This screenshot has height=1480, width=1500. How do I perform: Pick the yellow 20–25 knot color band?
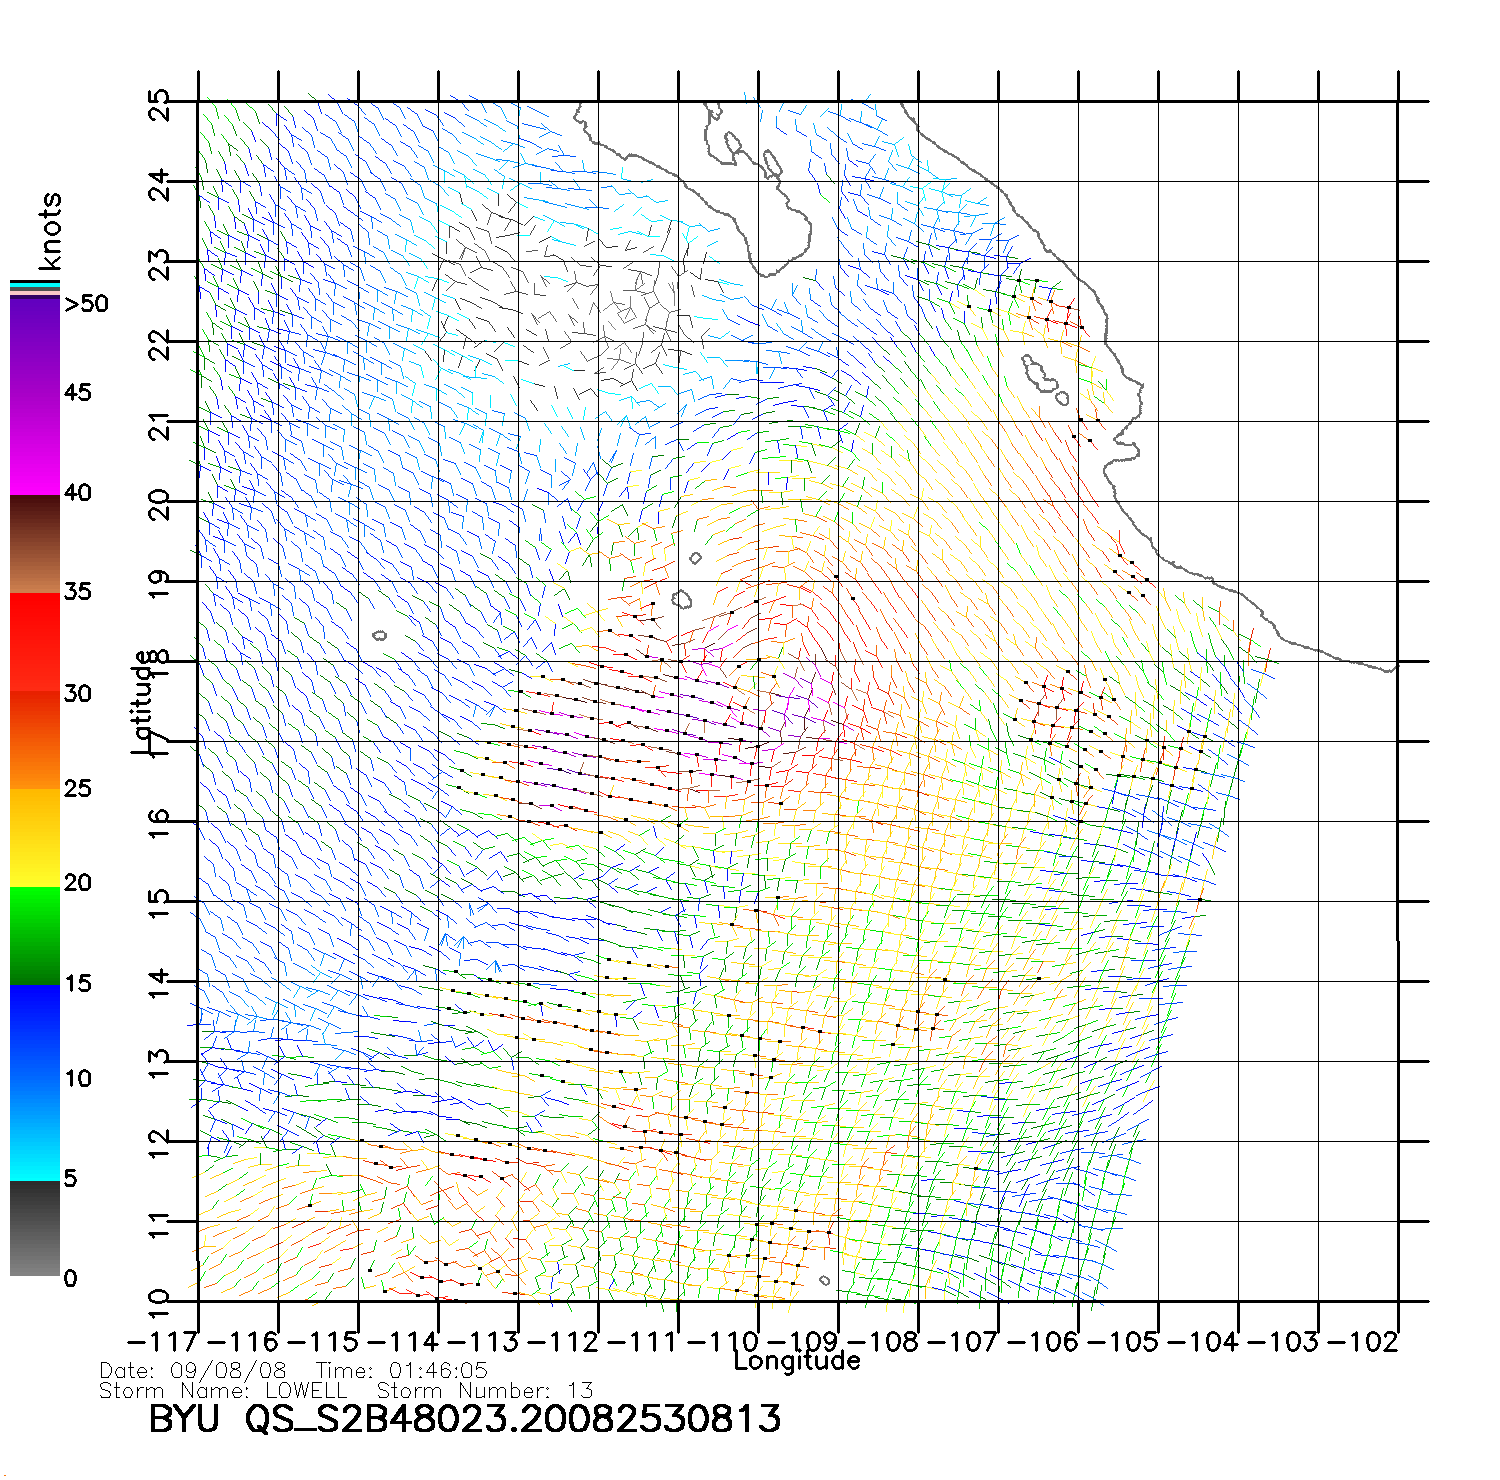pyautogui.click(x=35, y=838)
